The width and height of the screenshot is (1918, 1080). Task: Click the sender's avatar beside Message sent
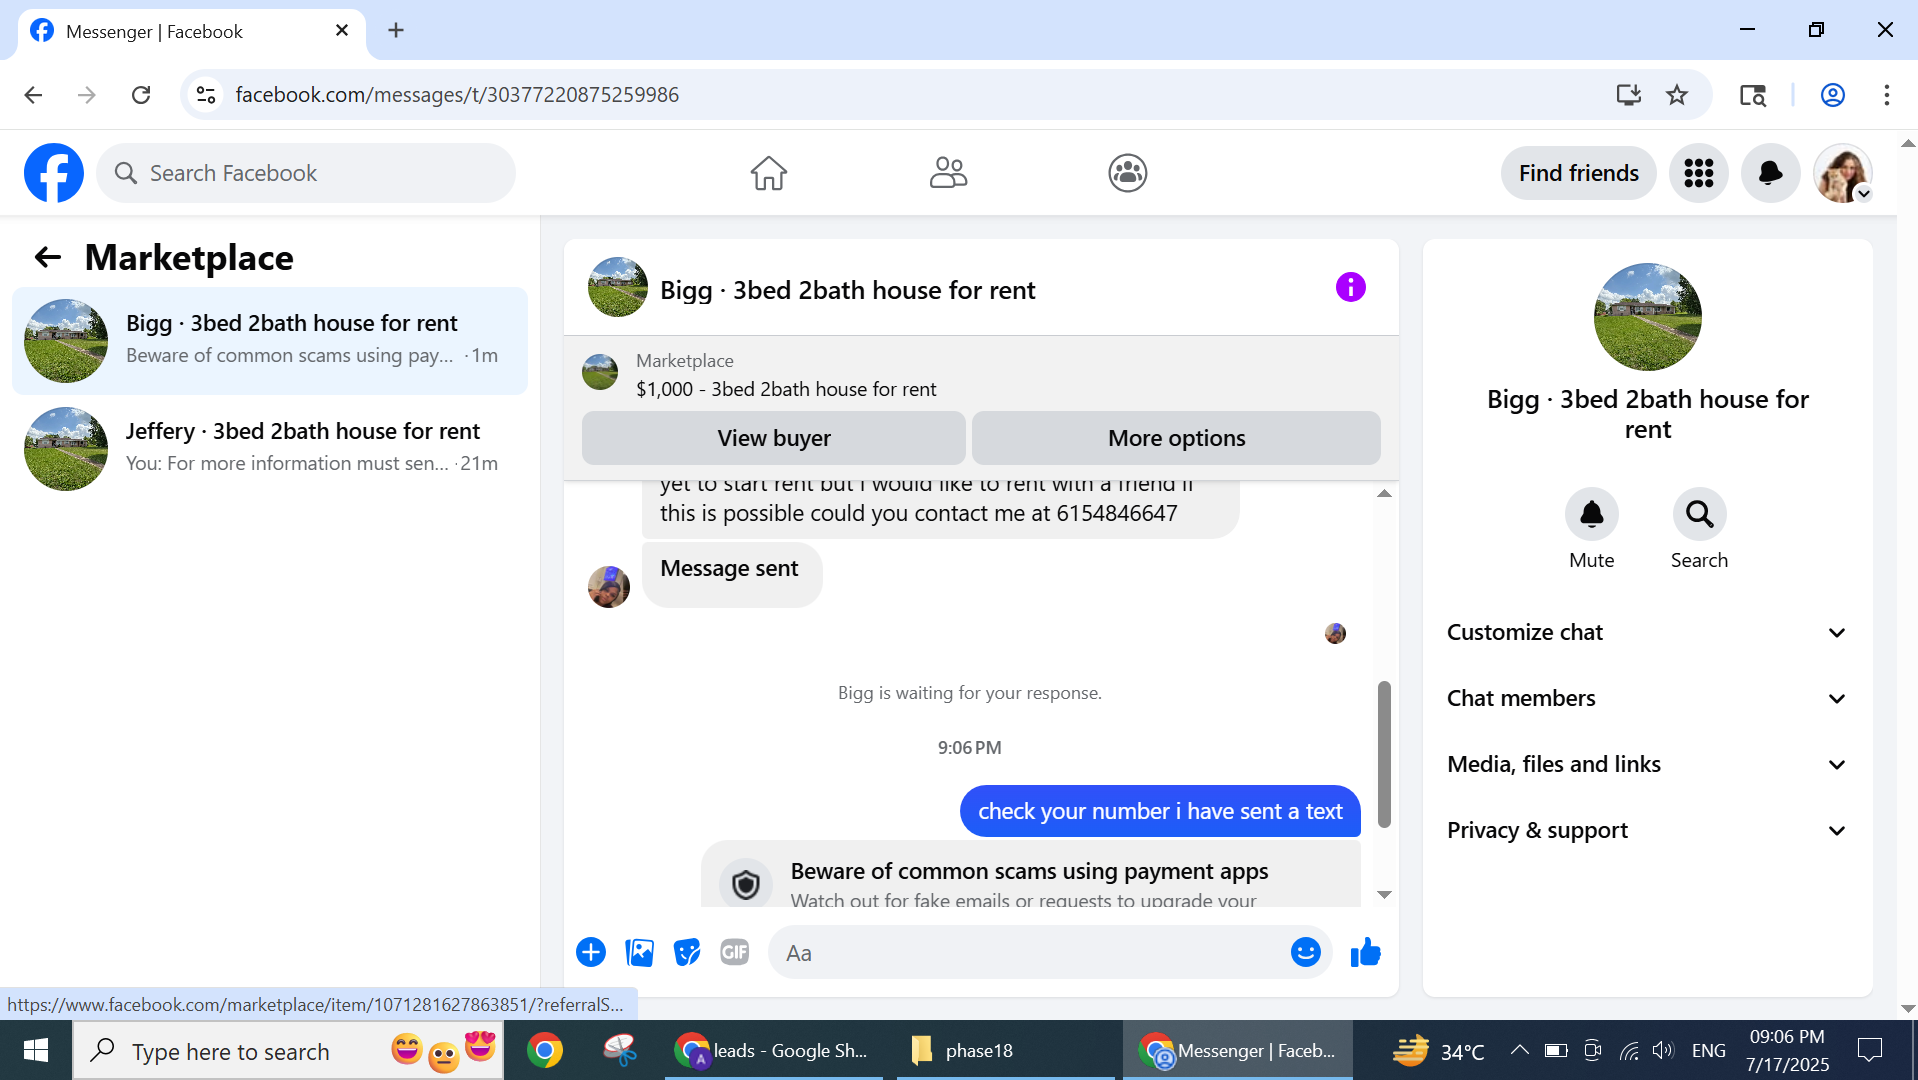[x=609, y=587]
